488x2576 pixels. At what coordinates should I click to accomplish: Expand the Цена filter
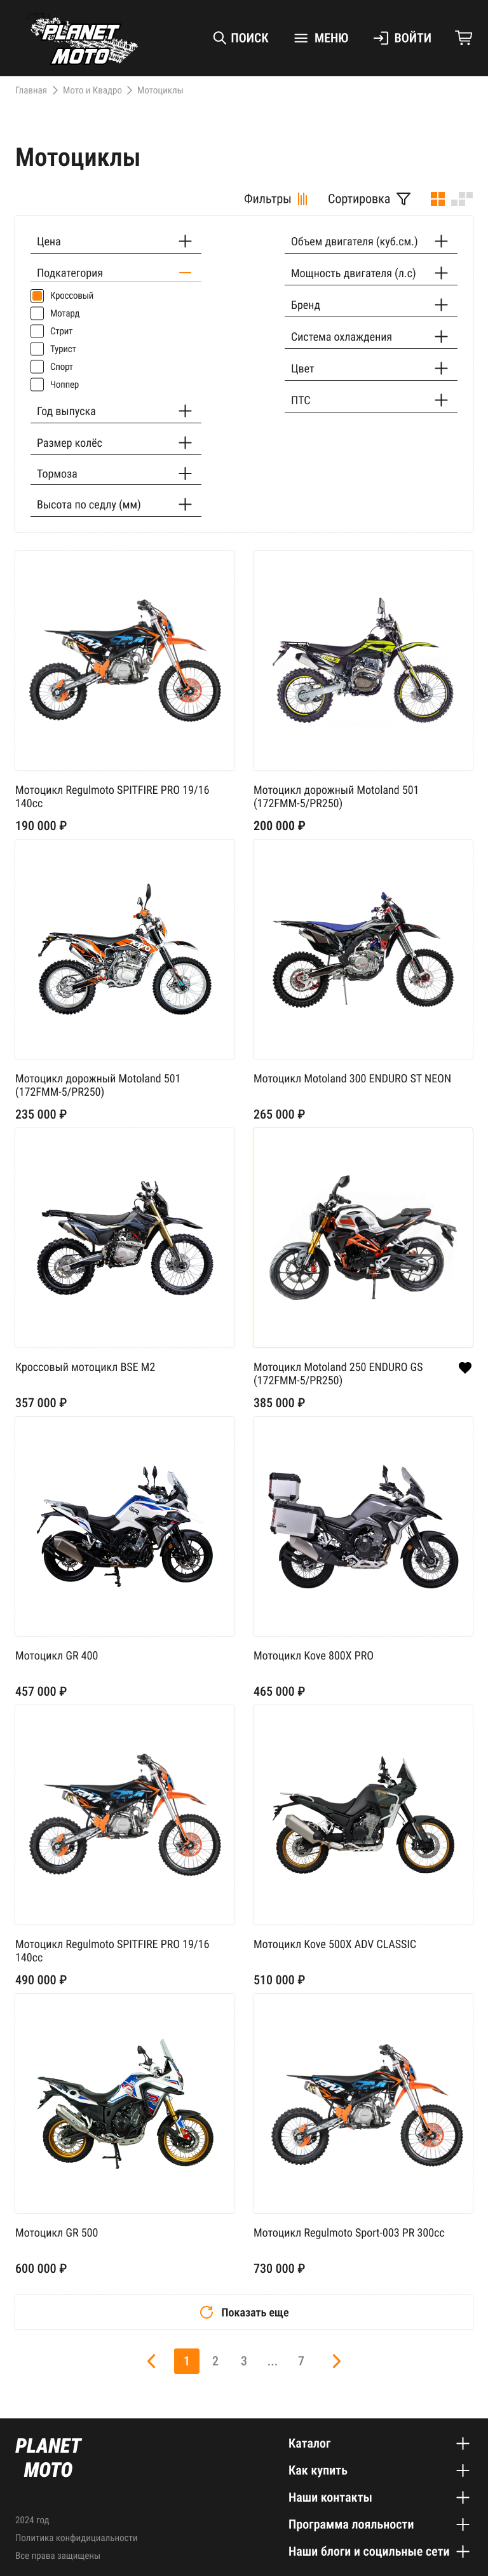pyautogui.click(x=116, y=241)
